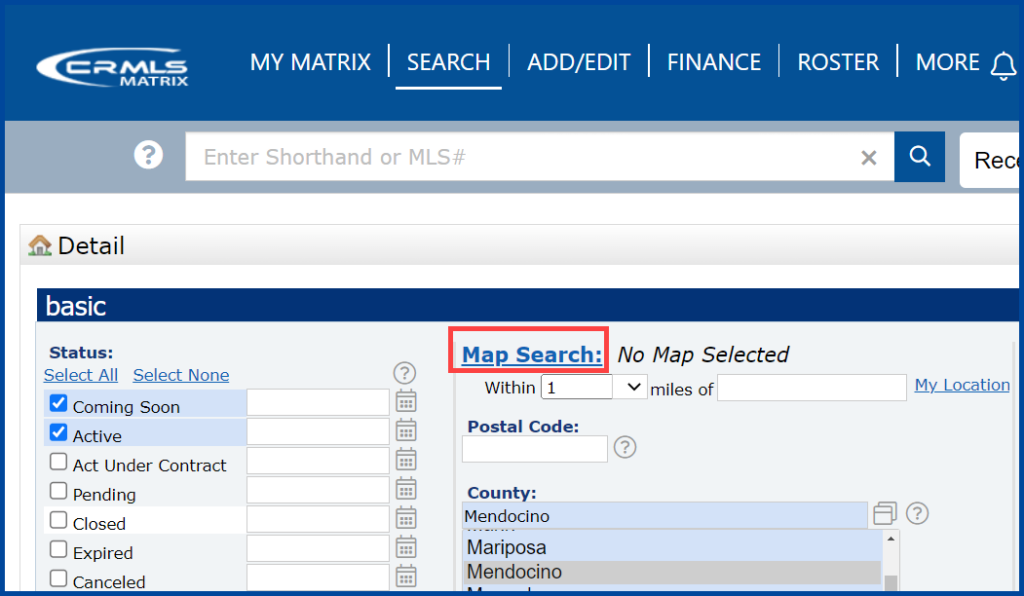
Task: Open the ADD/EDIT menu
Action: pyautogui.click(x=579, y=62)
